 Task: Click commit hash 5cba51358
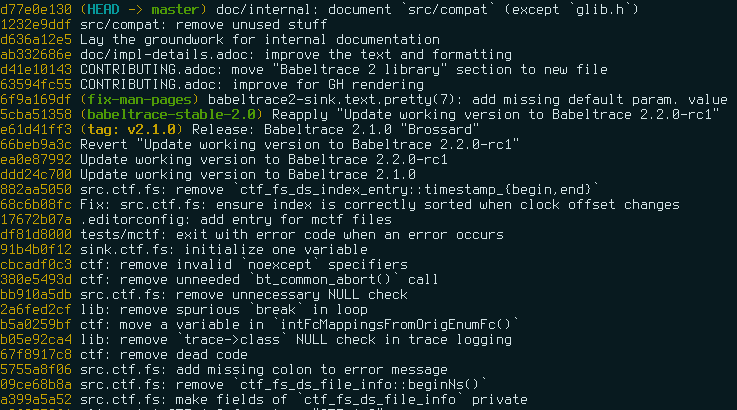click(x=36, y=115)
